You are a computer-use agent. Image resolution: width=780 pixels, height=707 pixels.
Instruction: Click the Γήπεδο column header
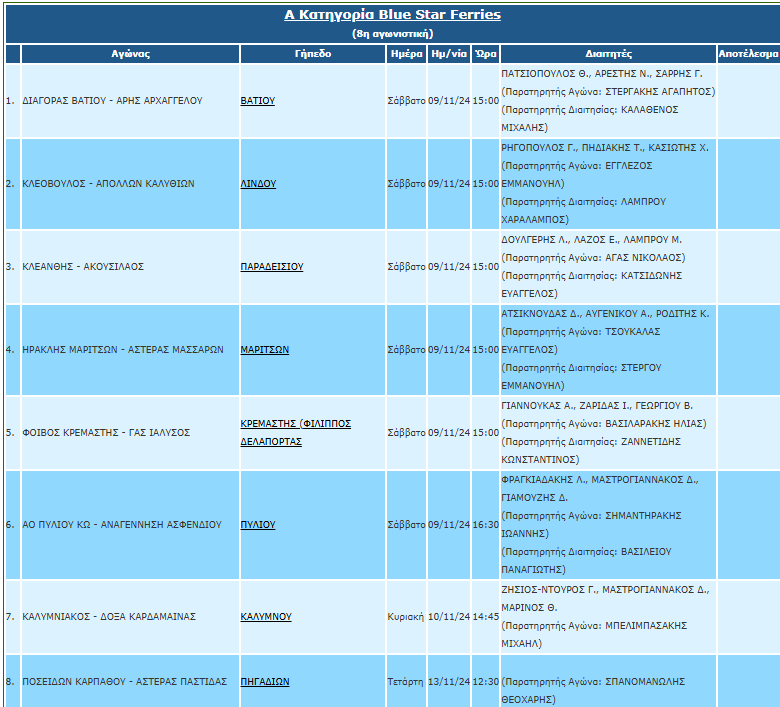(x=313, y=54)
